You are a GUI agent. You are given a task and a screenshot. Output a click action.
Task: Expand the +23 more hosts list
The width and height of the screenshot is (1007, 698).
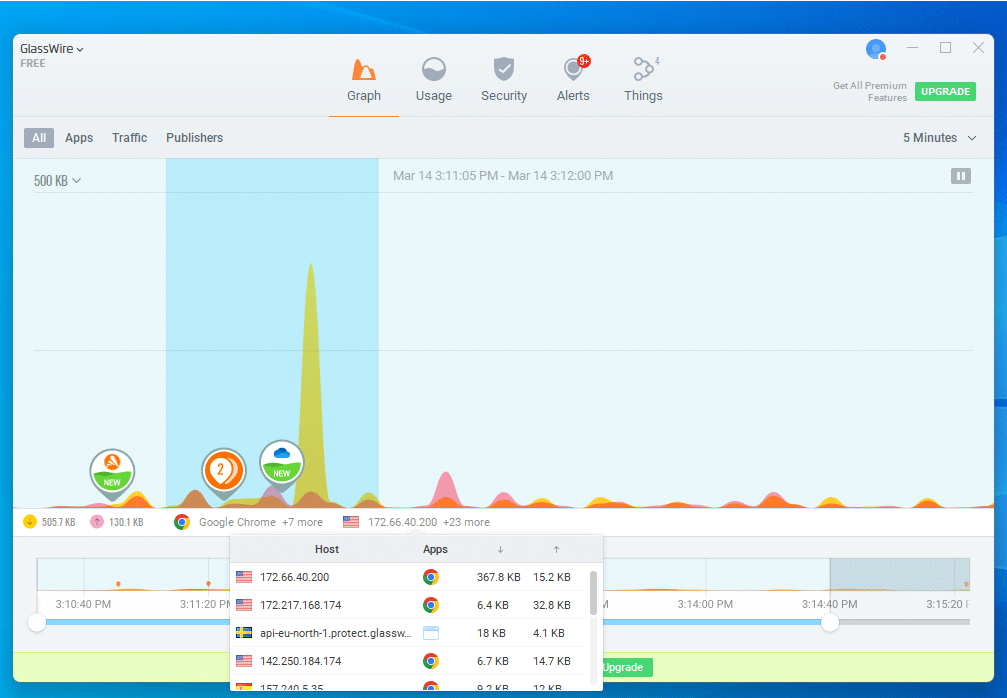click(x=466, y=522)
